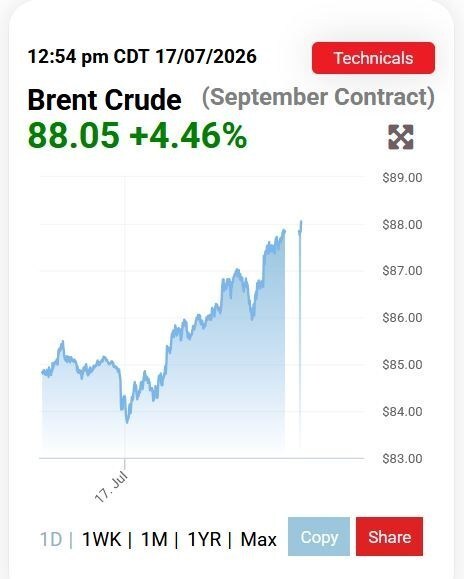
Task: Click the $83.00 axis label
Action: click(x=402, y=459)
